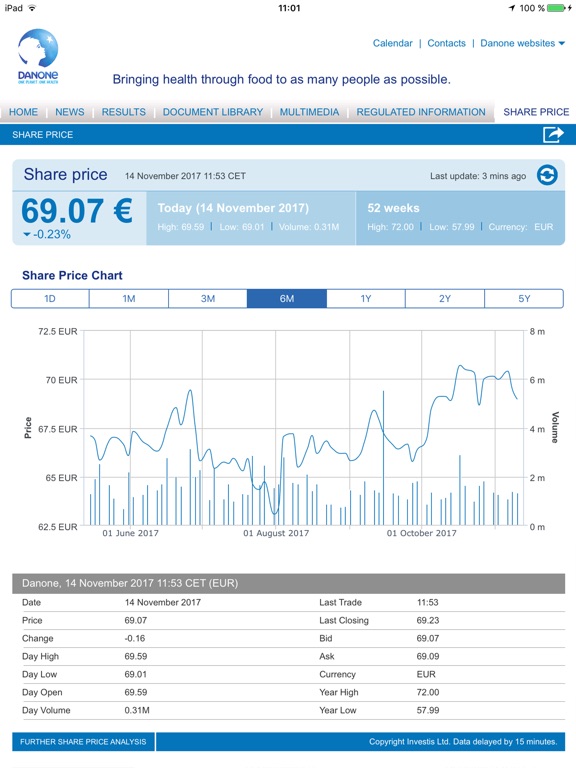
Task: Switch chart to 2Y range
Action: (445, 298)
